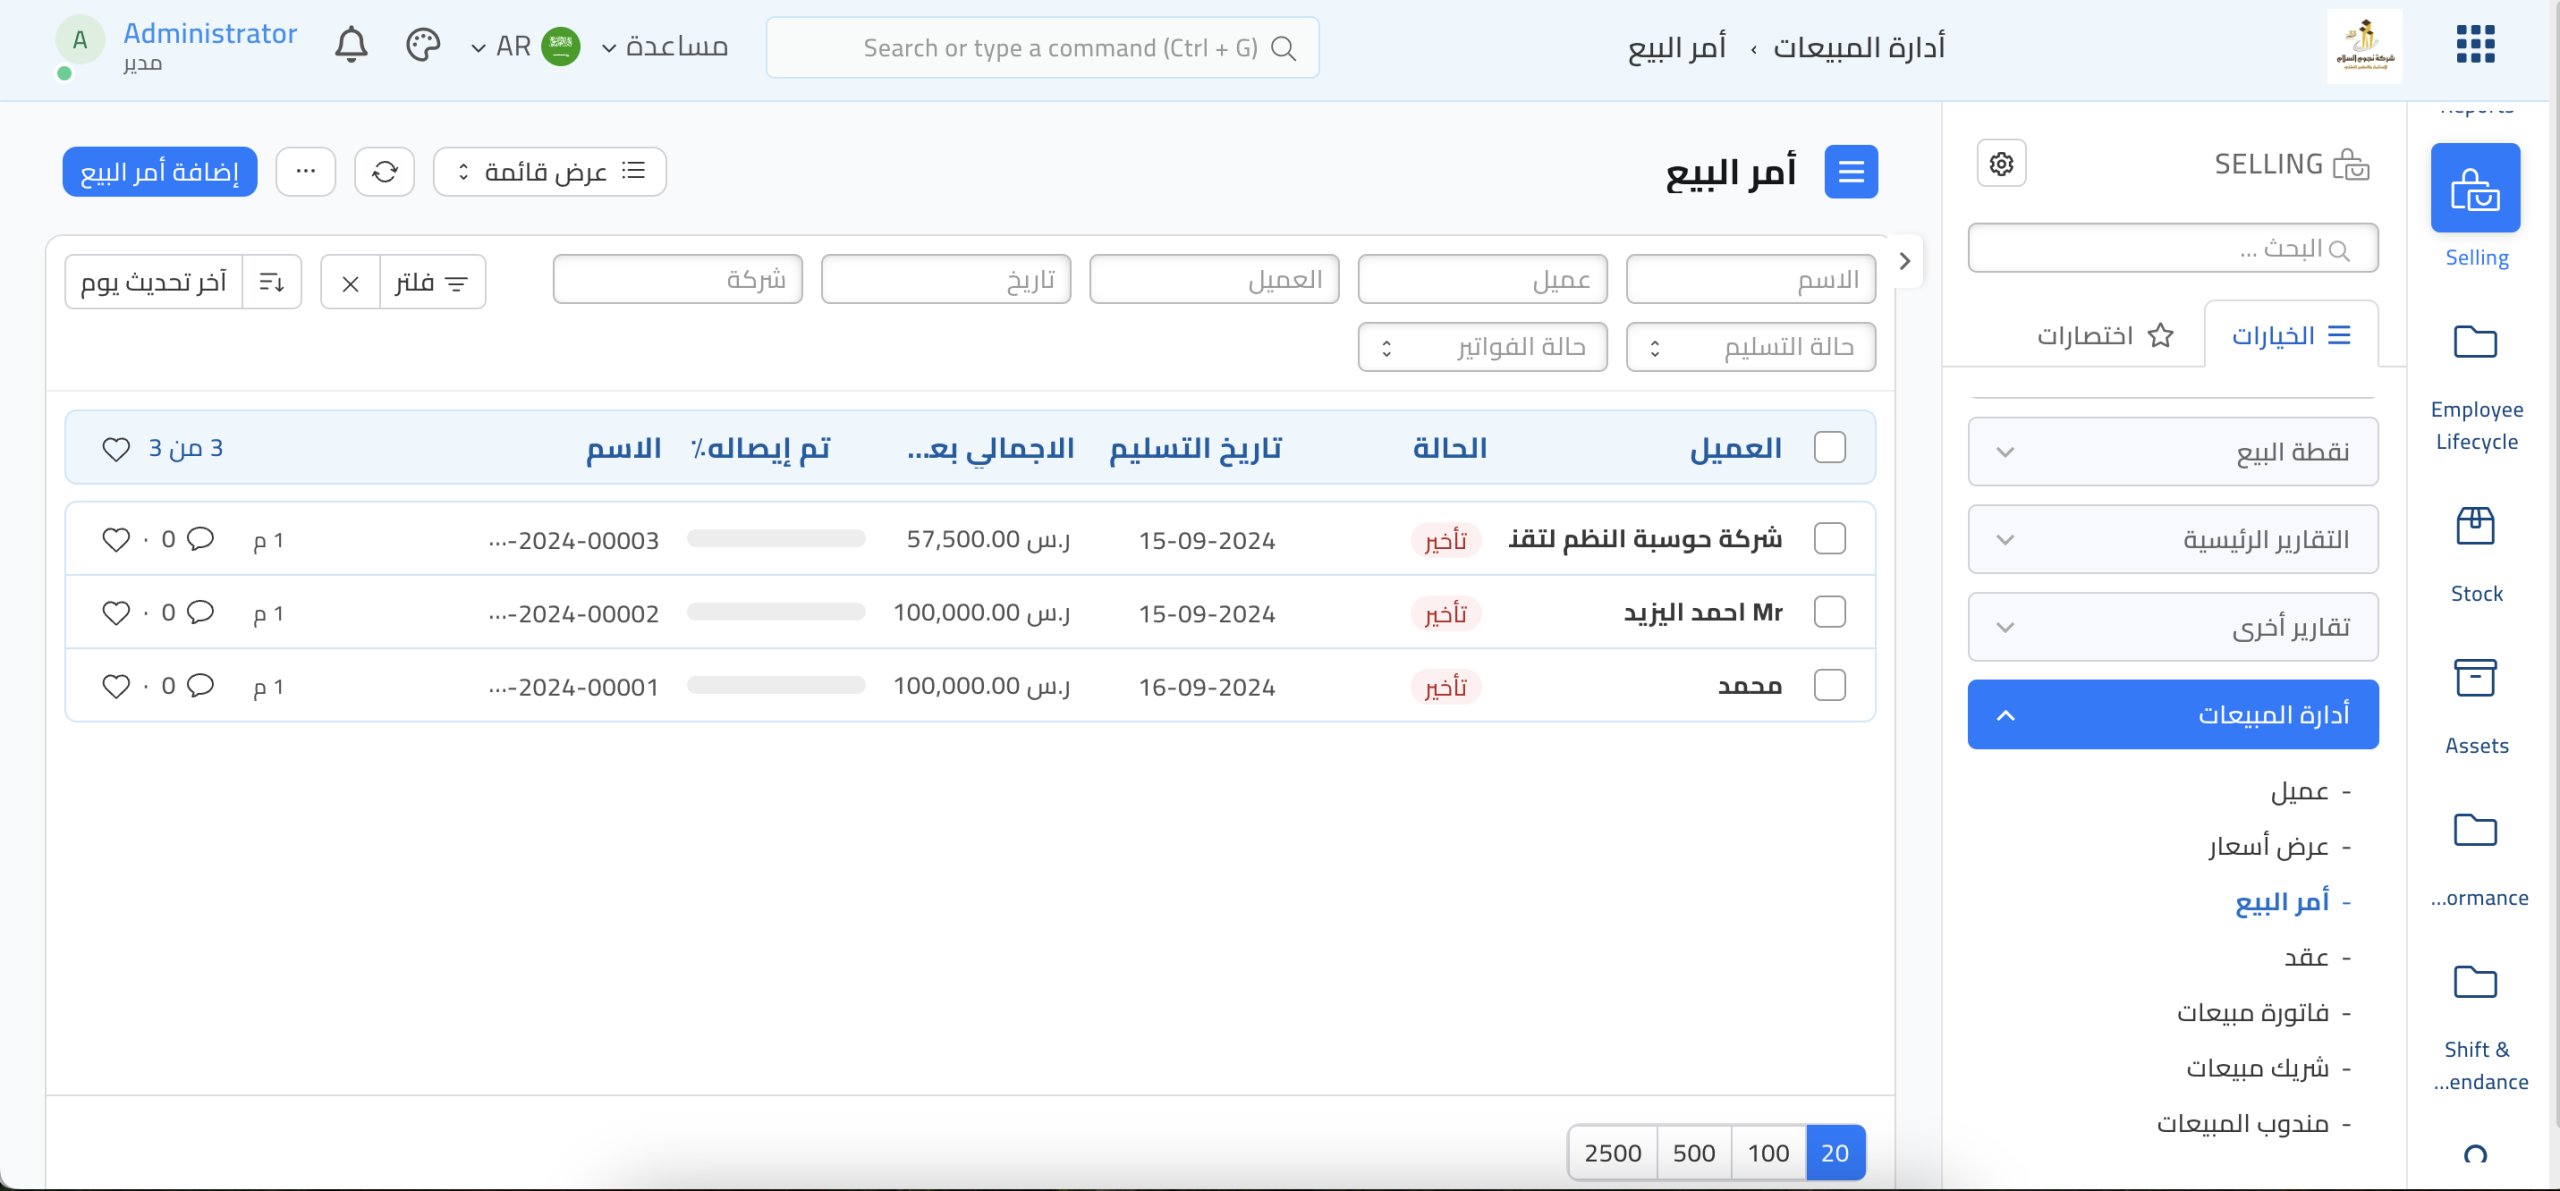Like the 2024-00003 order with heart icon
Screen dimensions: 2560x1191
(x=116, y=540)
